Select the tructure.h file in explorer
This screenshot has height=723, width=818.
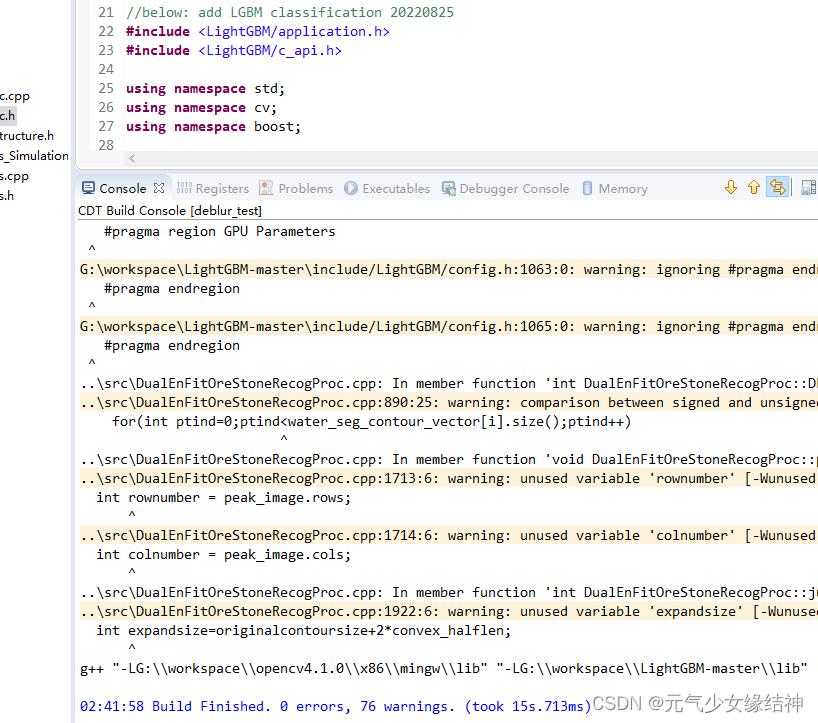[x=27, y=136]
